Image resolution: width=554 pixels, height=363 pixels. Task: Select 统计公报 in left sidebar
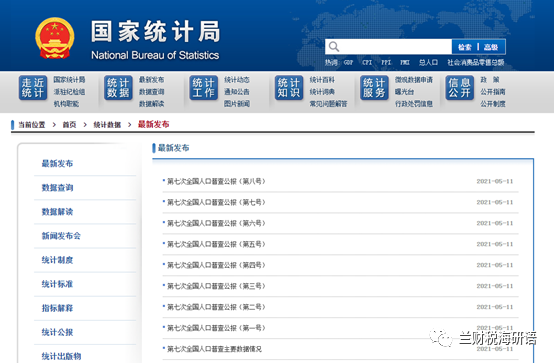click(x=57, y=332)
